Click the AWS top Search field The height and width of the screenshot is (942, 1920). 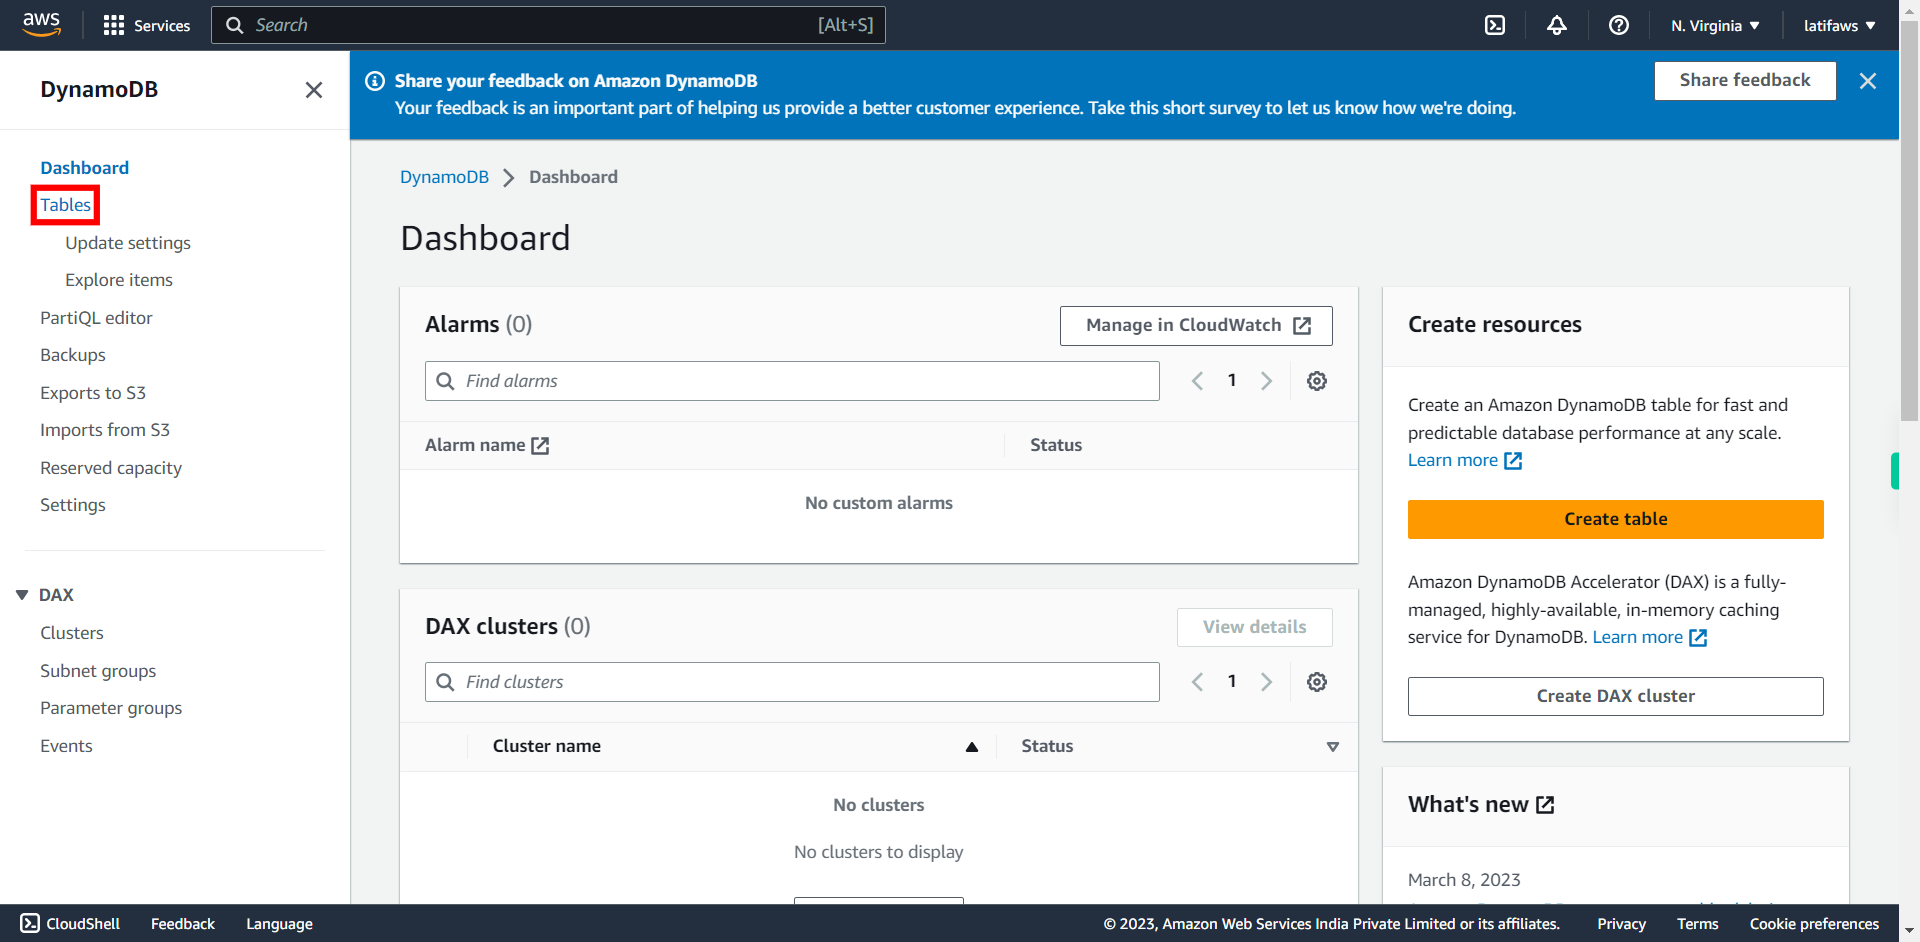(x=548, y=25)
